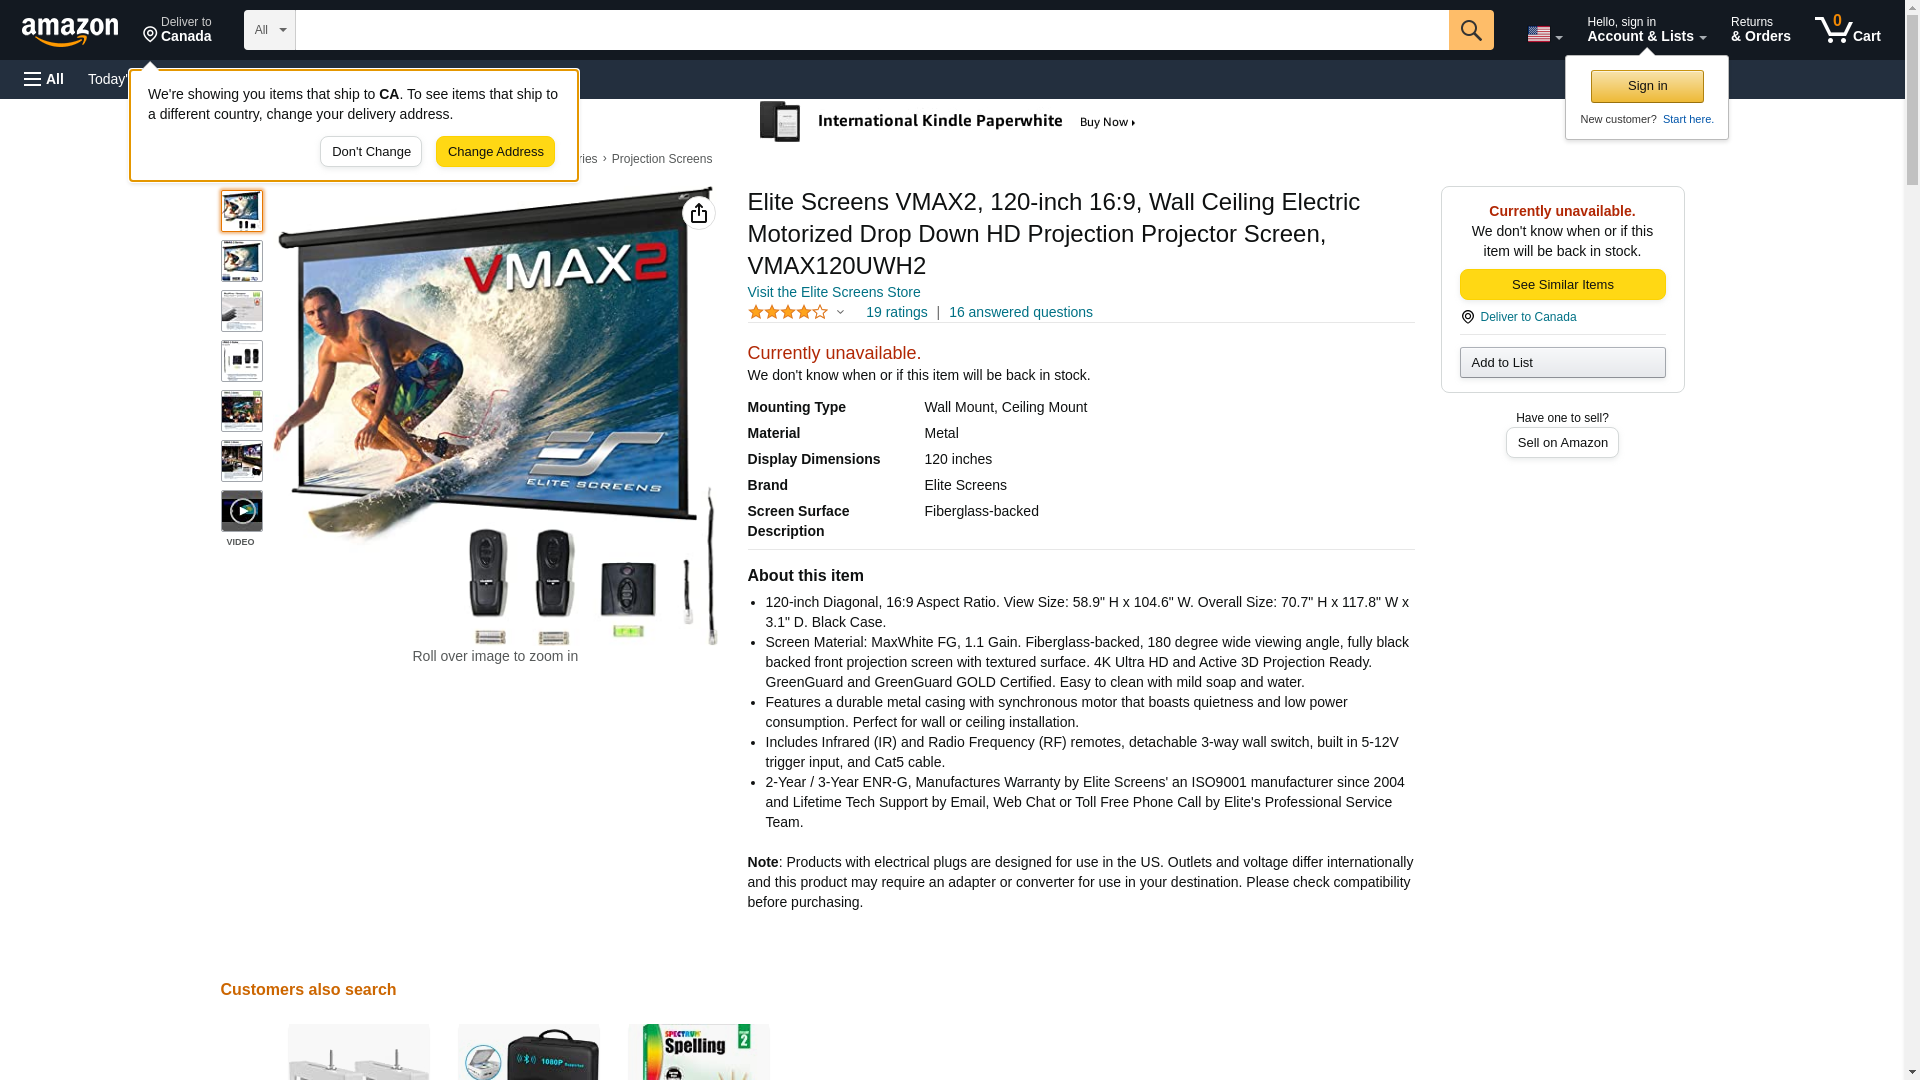Click the star rating icons

(787, 312)
